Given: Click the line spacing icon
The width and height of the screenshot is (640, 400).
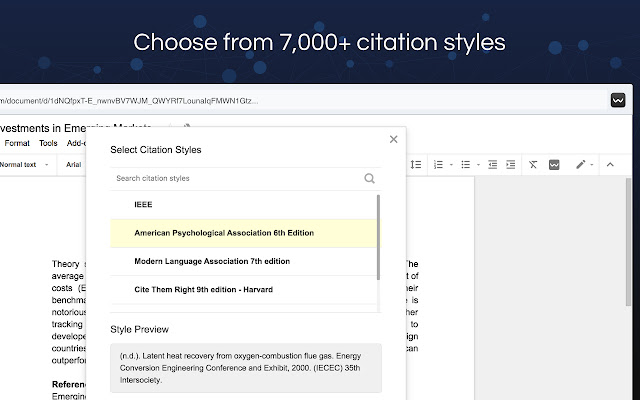Looking at the screenshot, I should pyautogui.click(x=416, y=164).
